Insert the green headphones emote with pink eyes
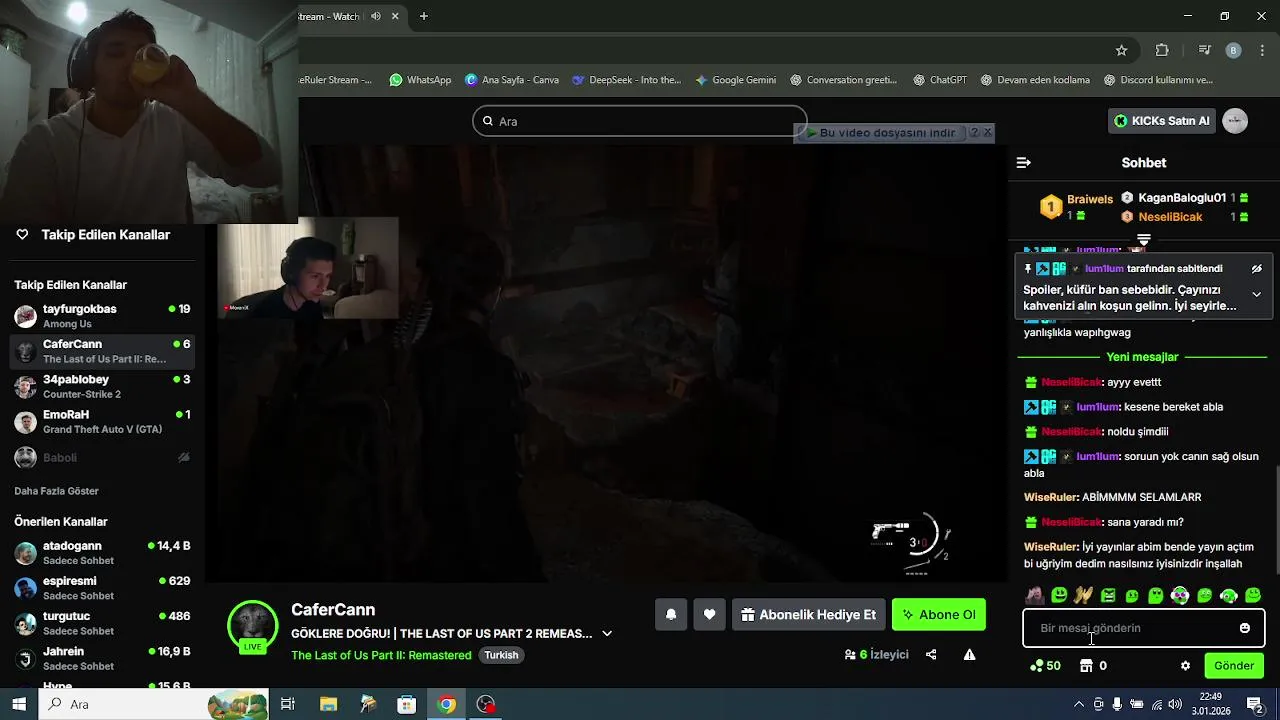Image resolution: width=1280 pixels, height=720 pixels. pos(1180,596)
